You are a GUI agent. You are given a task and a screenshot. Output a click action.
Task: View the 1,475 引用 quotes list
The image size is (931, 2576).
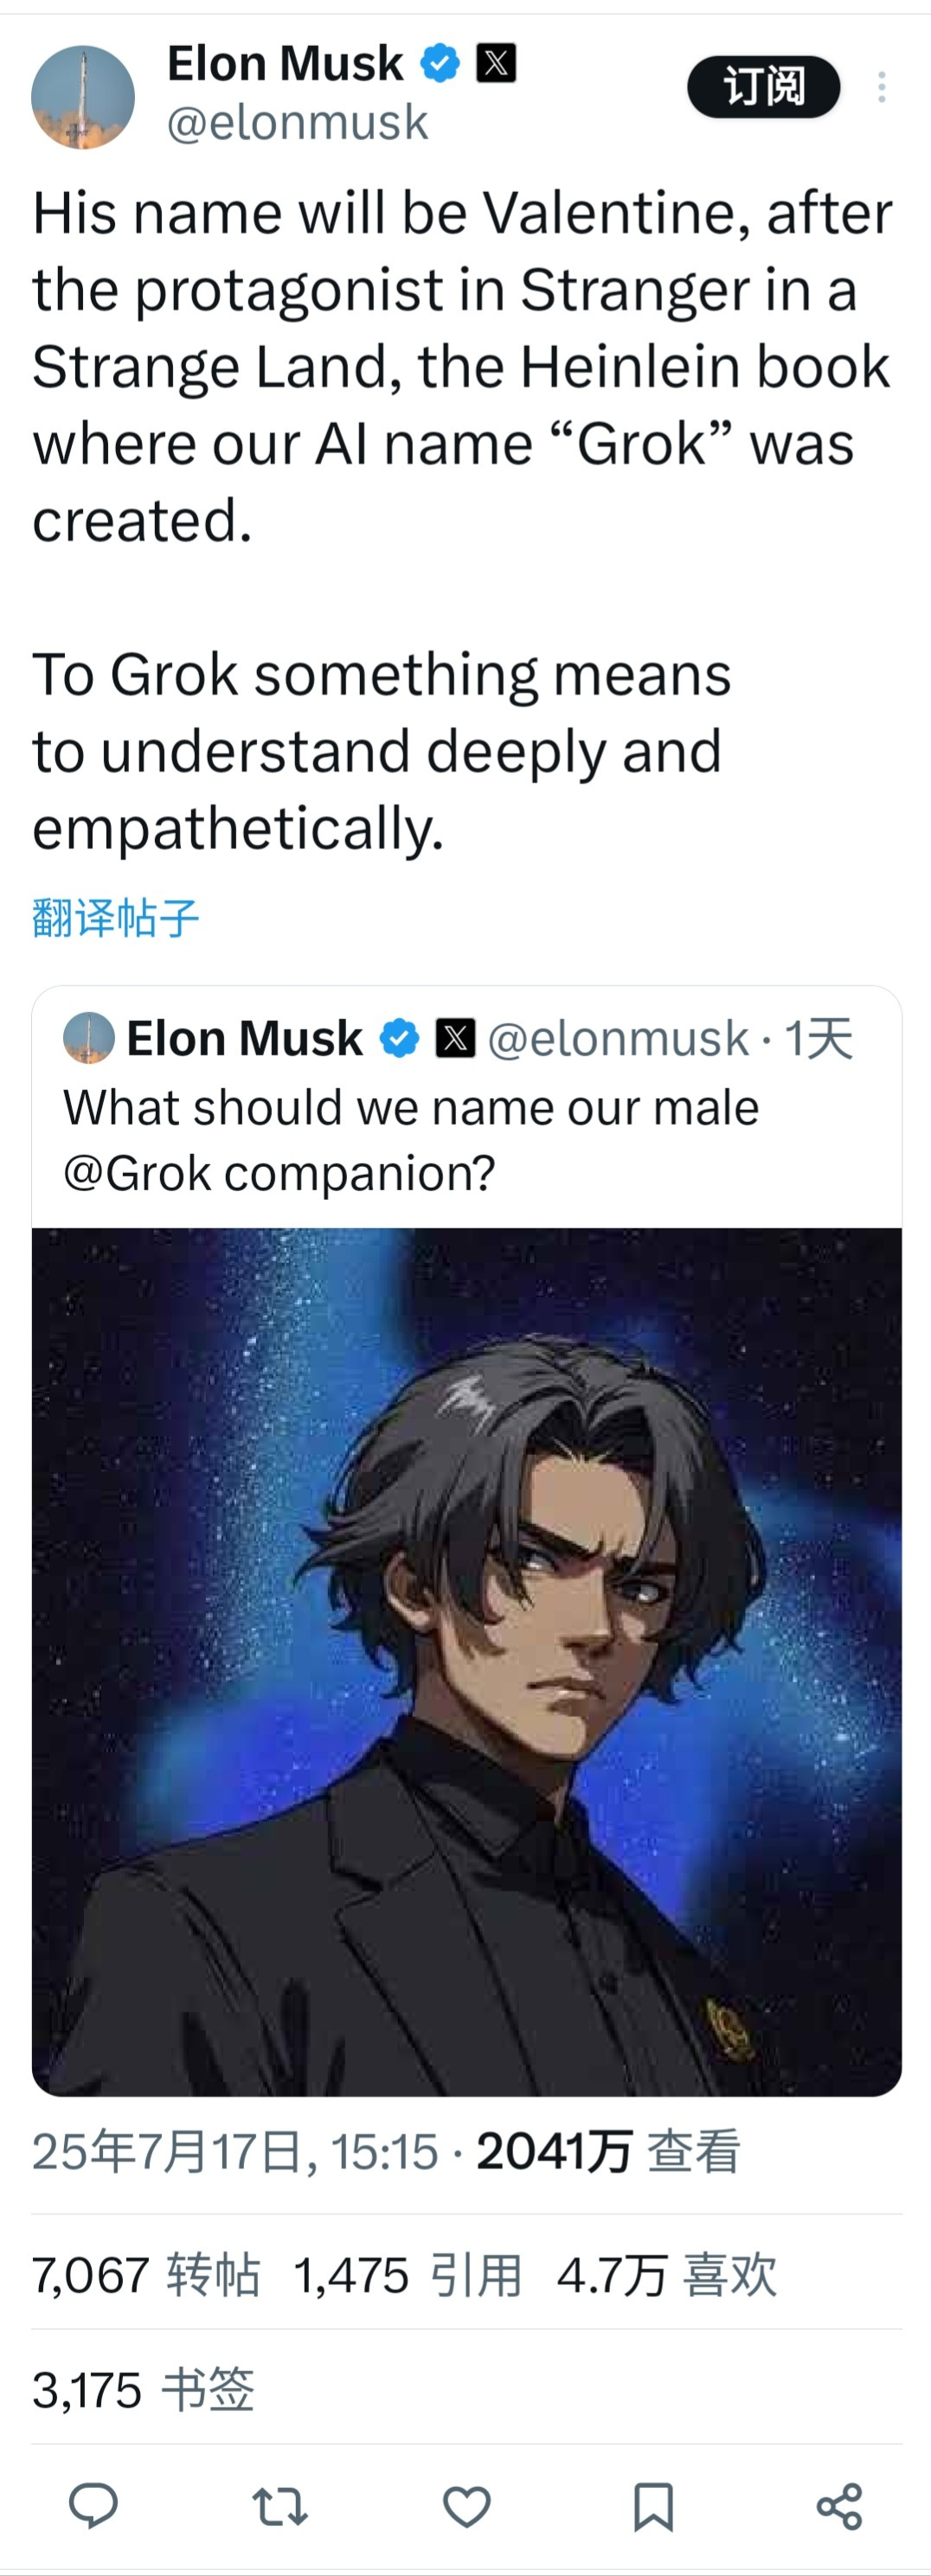coord(408,2275)
